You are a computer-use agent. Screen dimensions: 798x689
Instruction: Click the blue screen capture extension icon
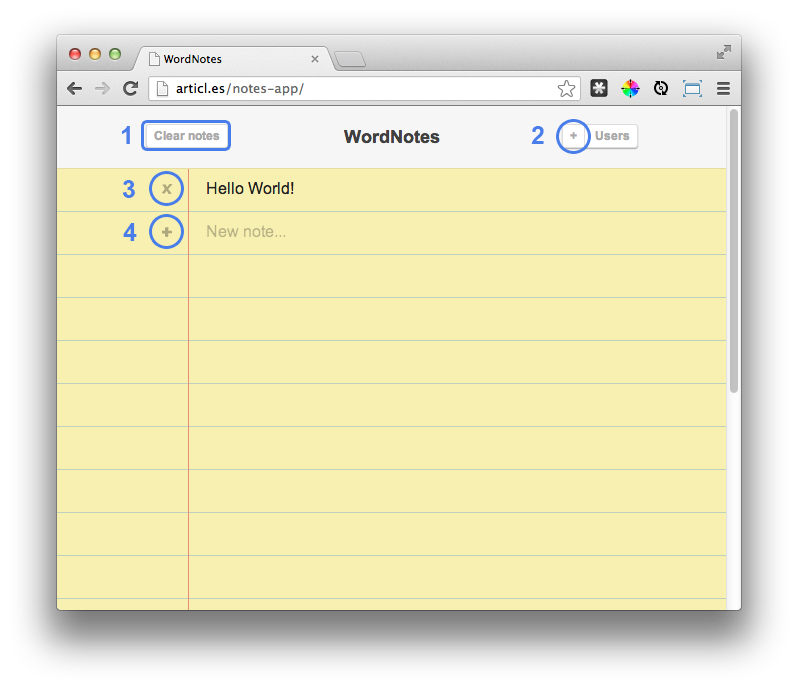[692, 89]
